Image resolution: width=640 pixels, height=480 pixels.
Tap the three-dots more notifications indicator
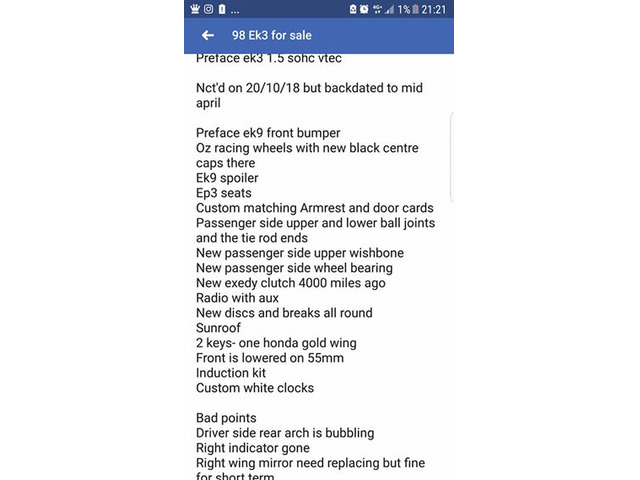(x=235, y=12)
